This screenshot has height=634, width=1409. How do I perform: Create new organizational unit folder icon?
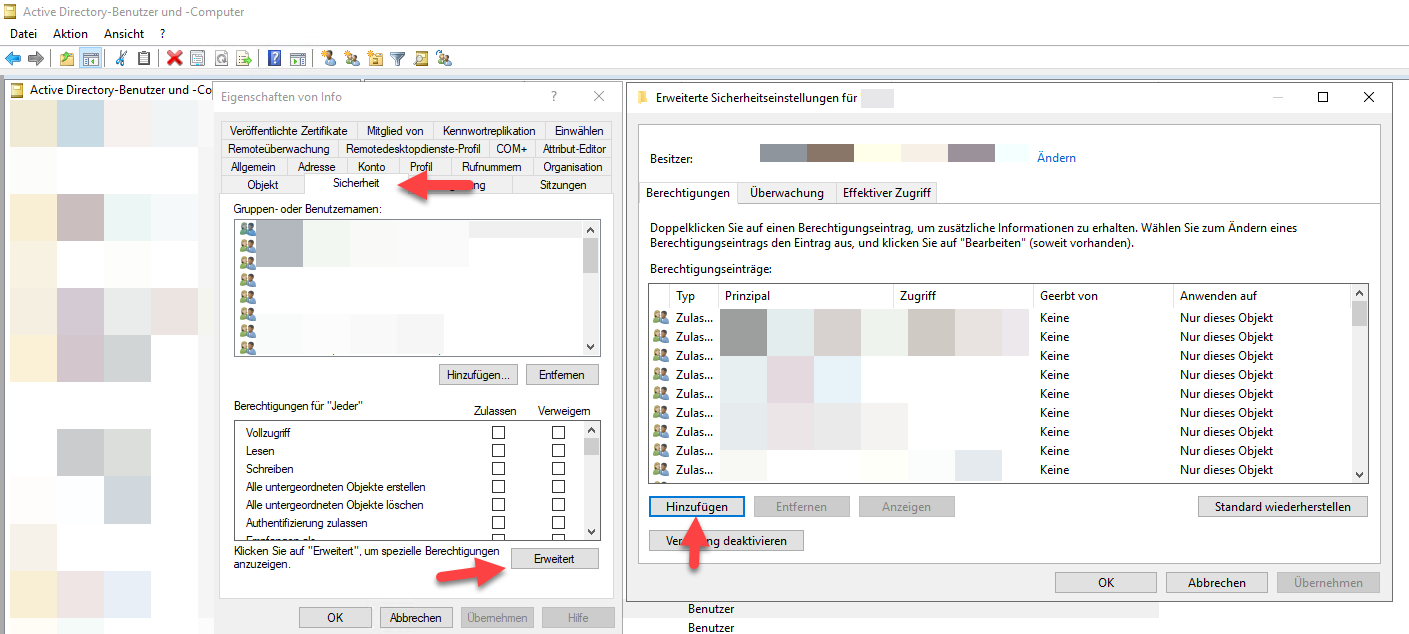pos(375,58)
